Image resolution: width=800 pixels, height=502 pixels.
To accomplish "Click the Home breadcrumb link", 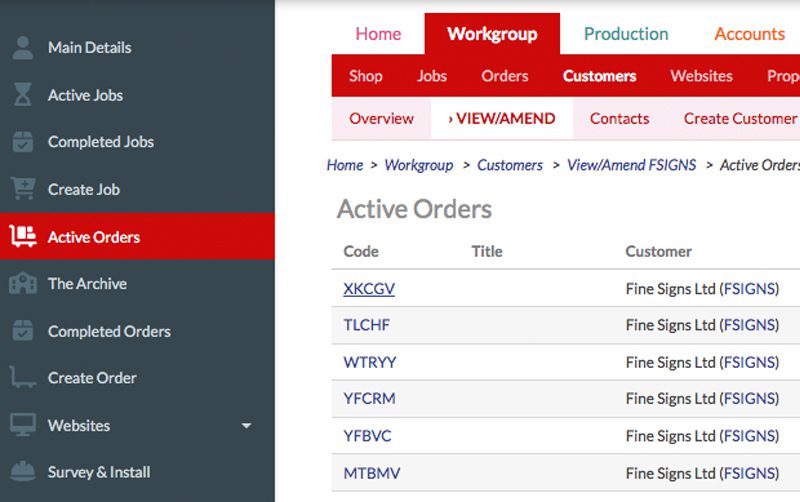I will [x=345, y=165].
